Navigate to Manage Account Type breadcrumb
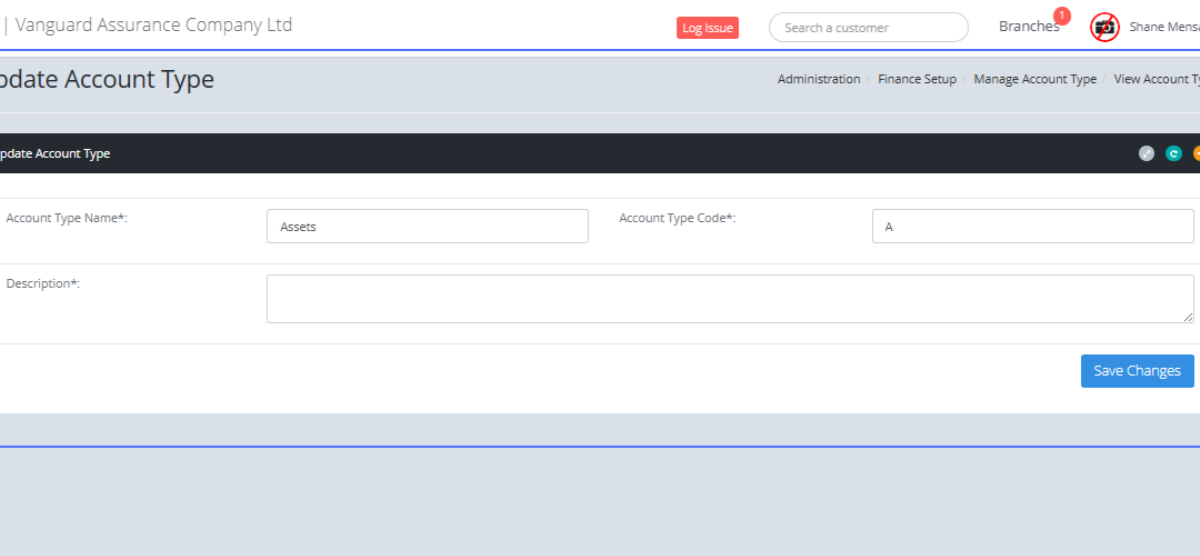 pos(1035,79)
